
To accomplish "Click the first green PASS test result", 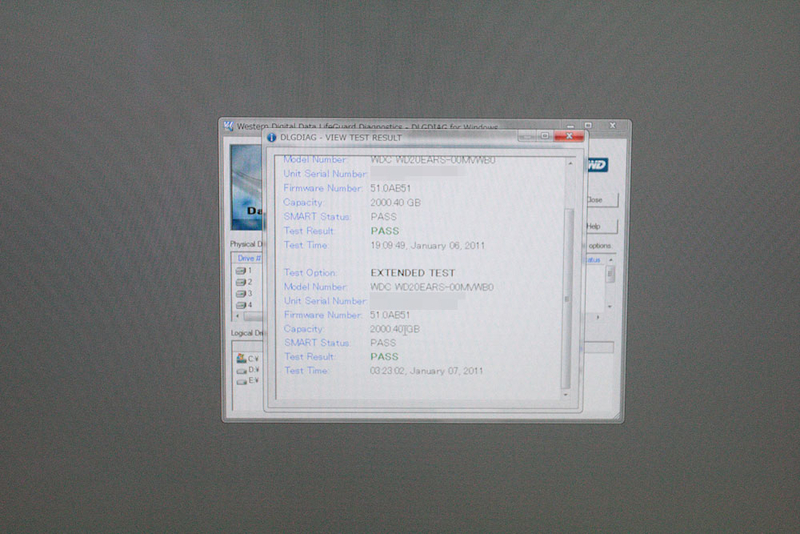I will (385, 231).
